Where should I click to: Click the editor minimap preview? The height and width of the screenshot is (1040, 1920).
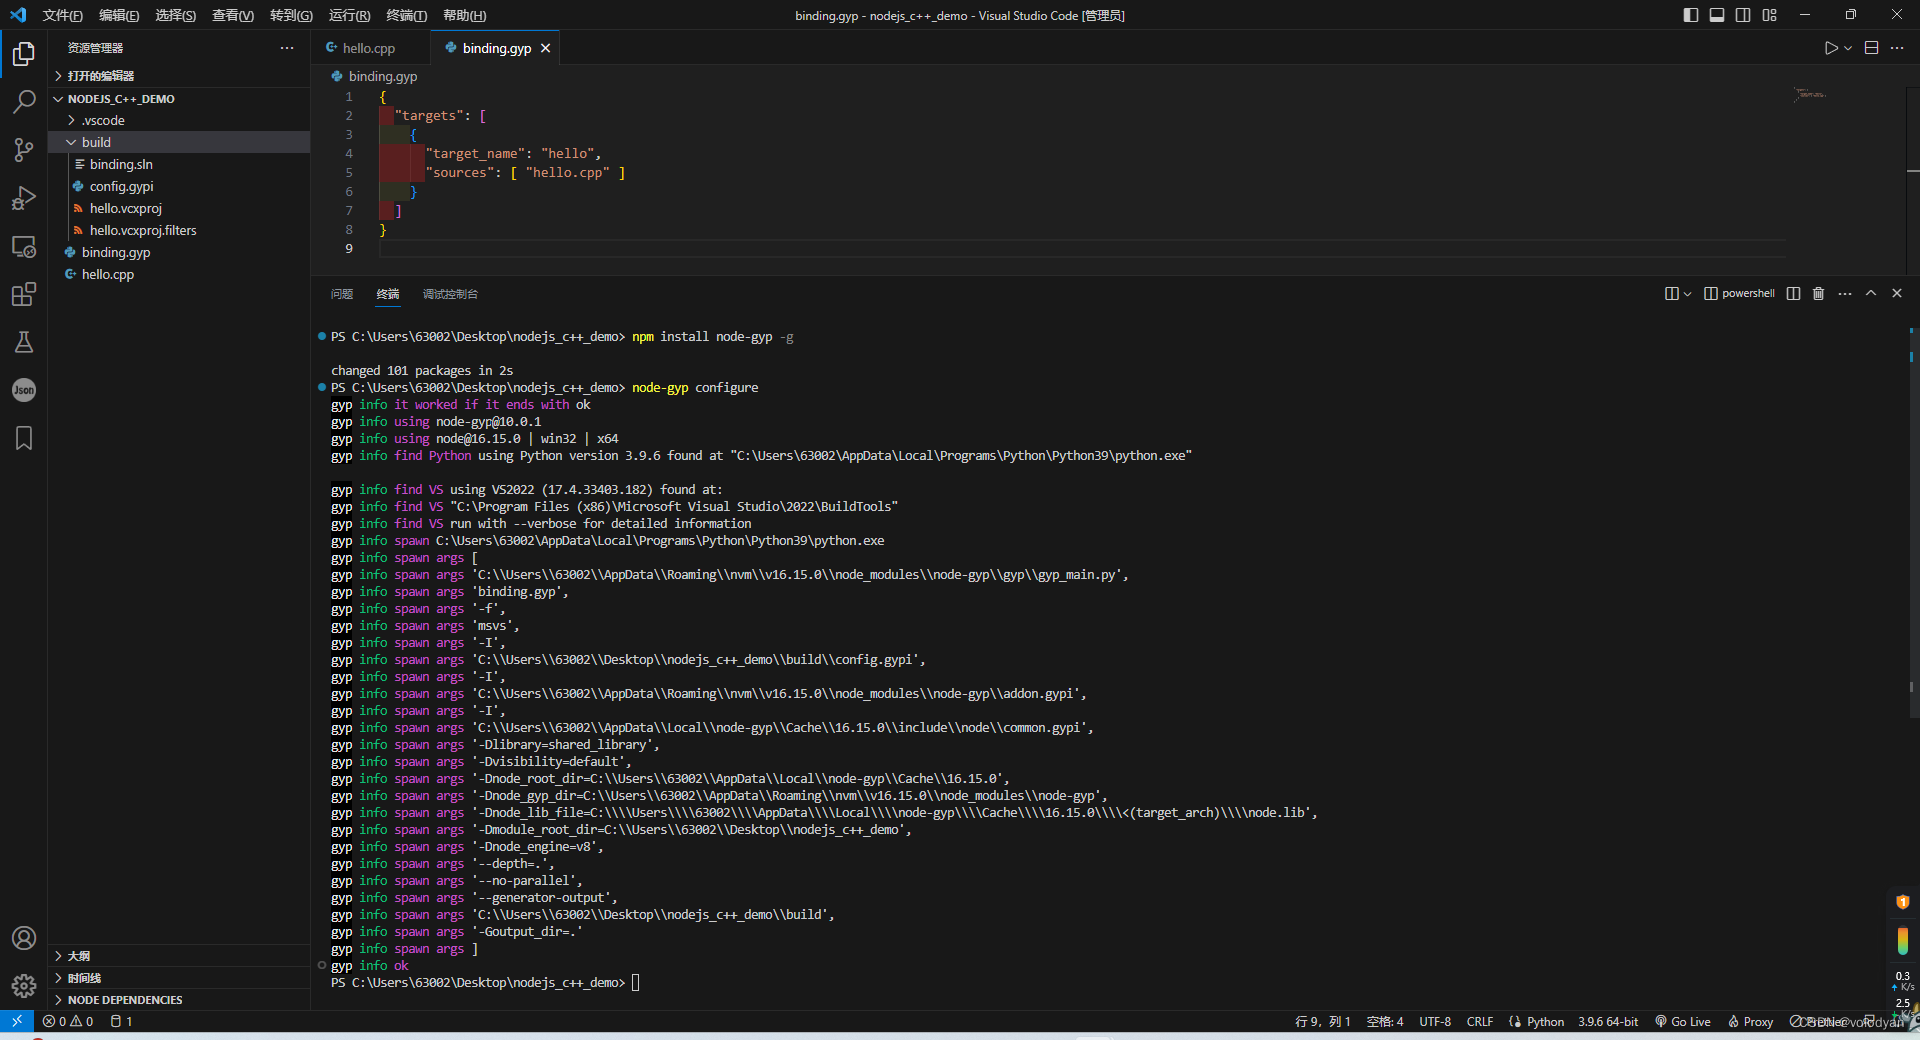coord(1810,95)
